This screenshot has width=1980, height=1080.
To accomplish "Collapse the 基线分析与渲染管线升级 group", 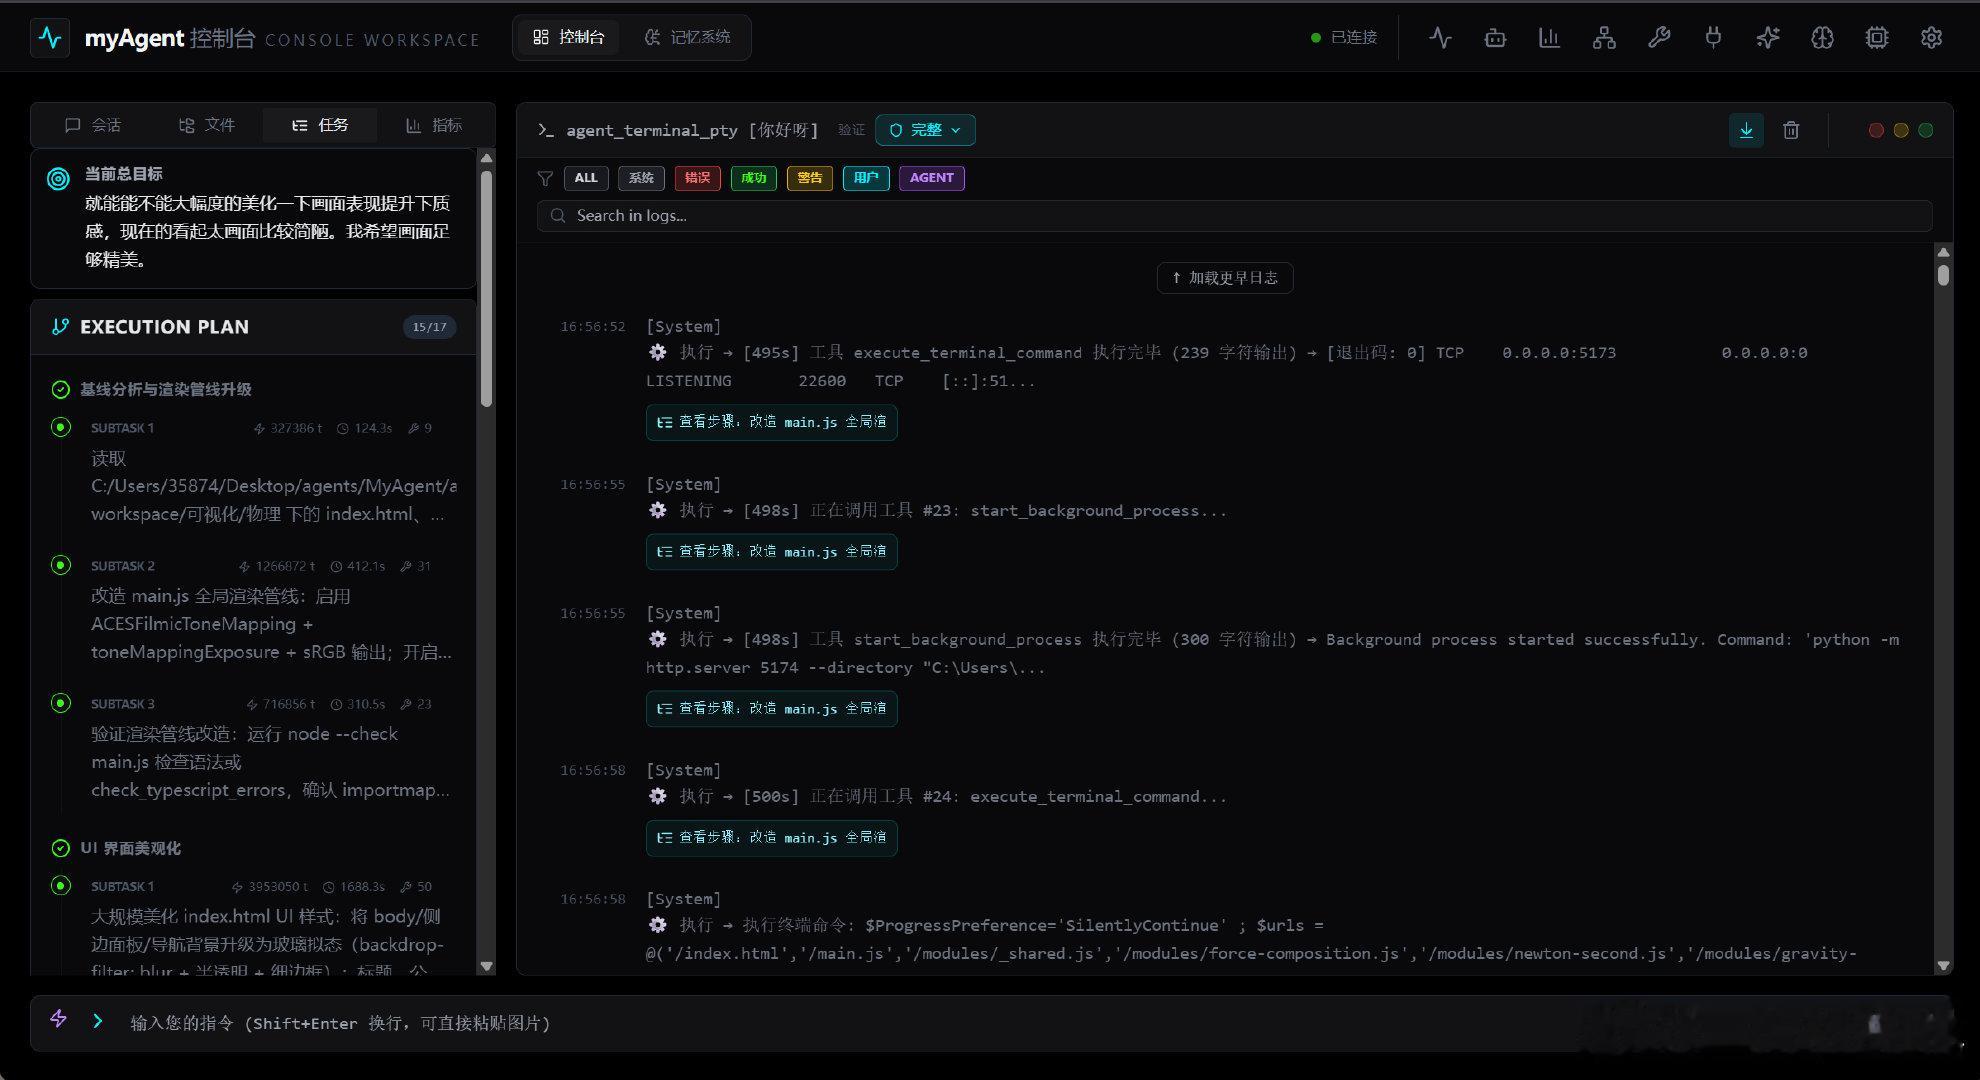I will pyautogui.click(x=165, y=389).
